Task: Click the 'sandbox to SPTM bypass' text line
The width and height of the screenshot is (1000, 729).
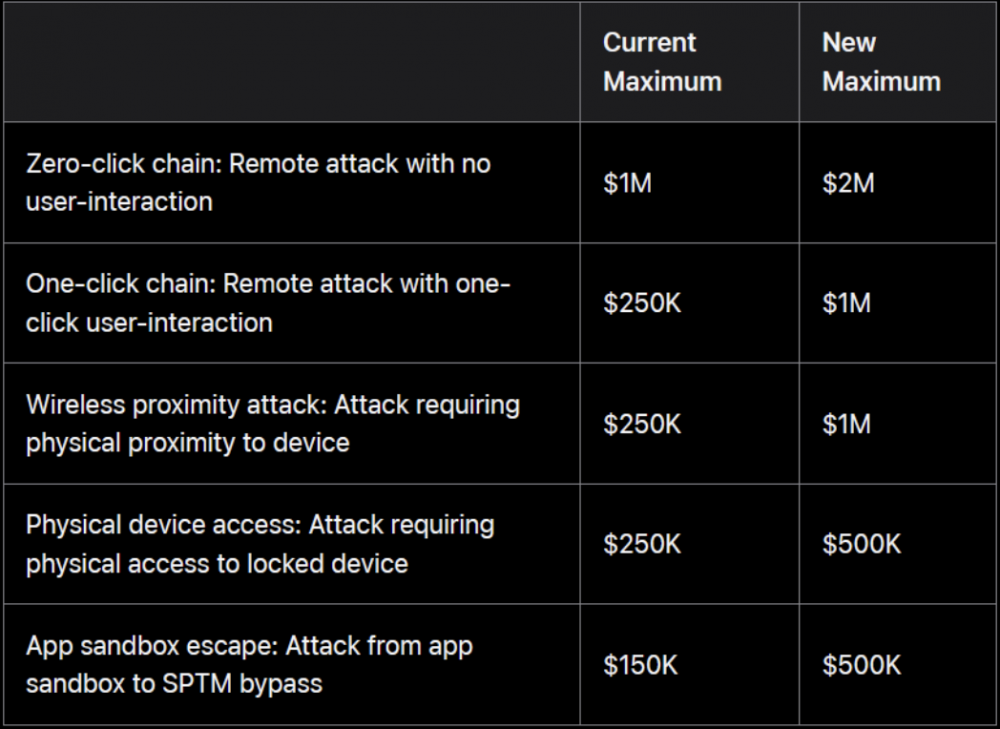Action: coord(174,684)
